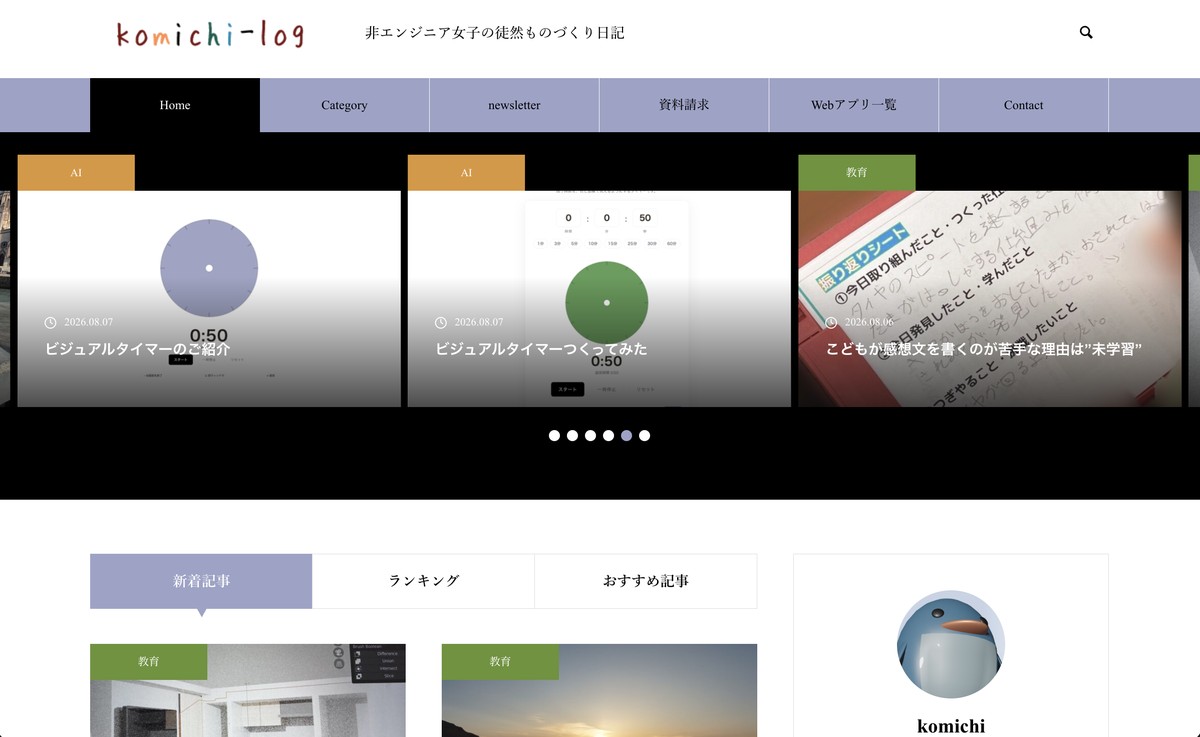Viewport: 1200px width, 737px height.
Task: Open the search magnifier icon
Action: (x=1086, y=32)
